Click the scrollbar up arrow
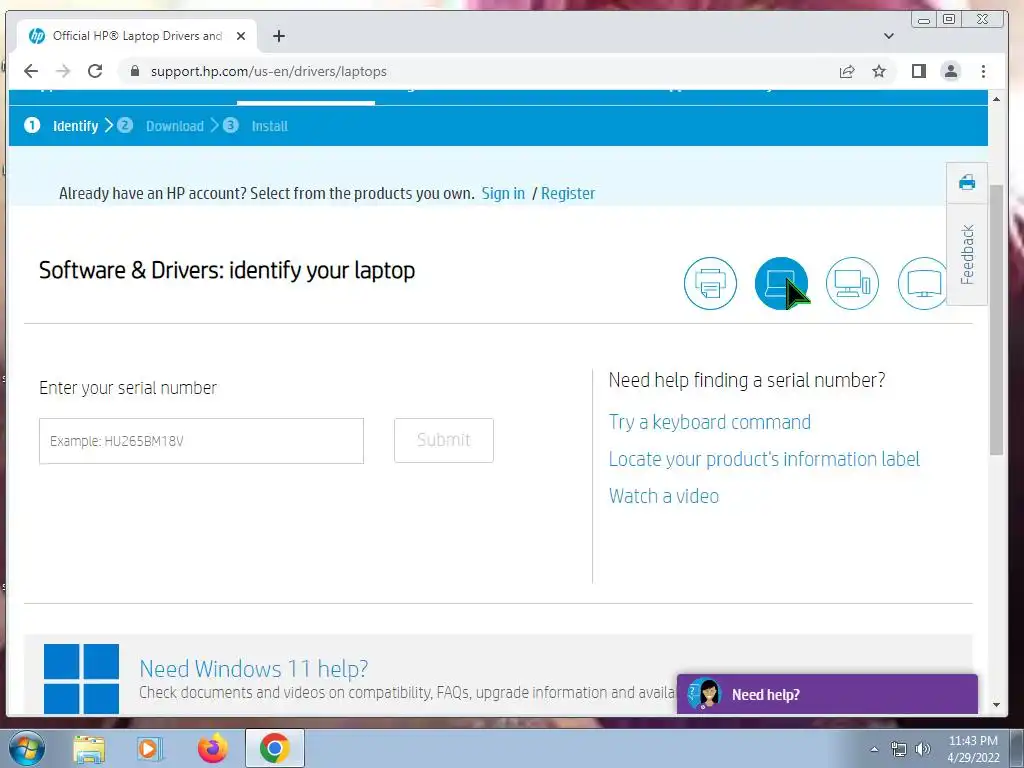 point(996,99)
